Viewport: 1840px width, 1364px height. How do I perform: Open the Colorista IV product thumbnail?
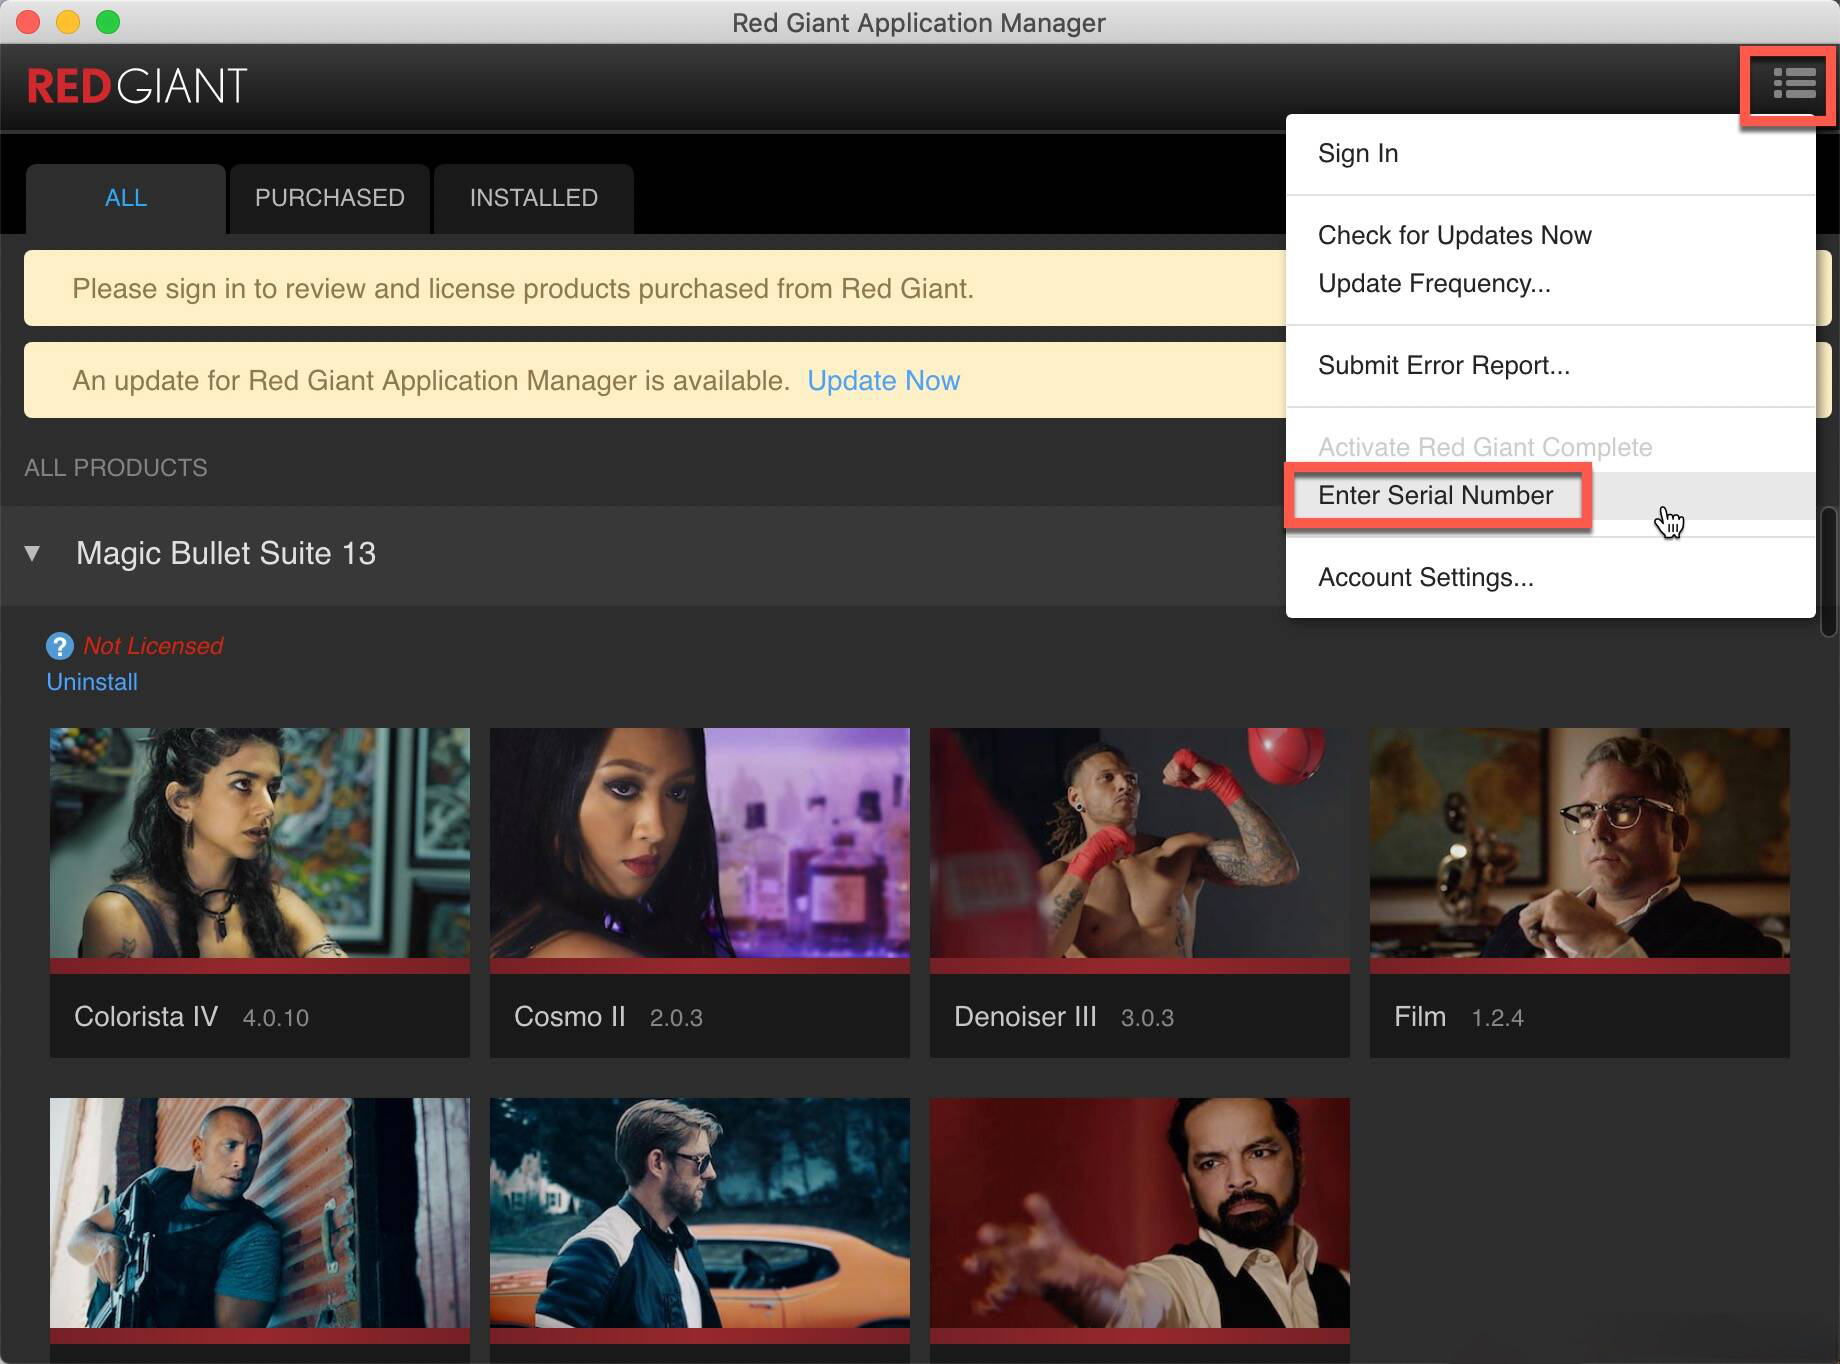point(260,843)
